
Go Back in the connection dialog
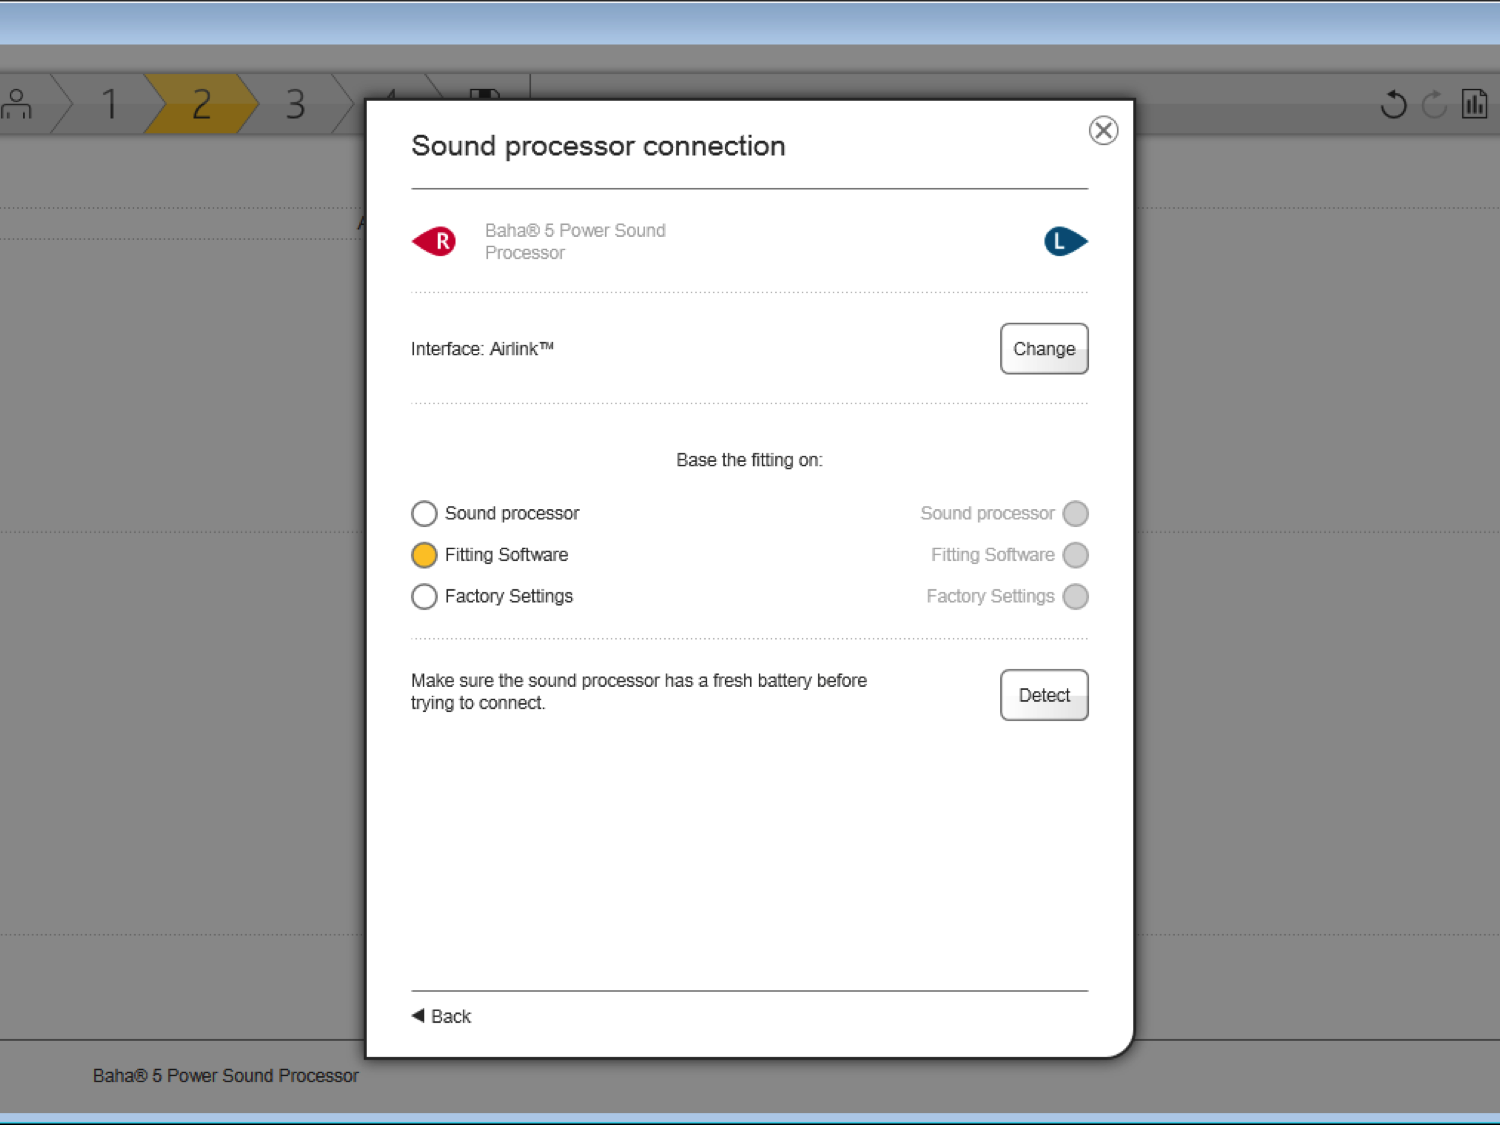pos(441,1016)
